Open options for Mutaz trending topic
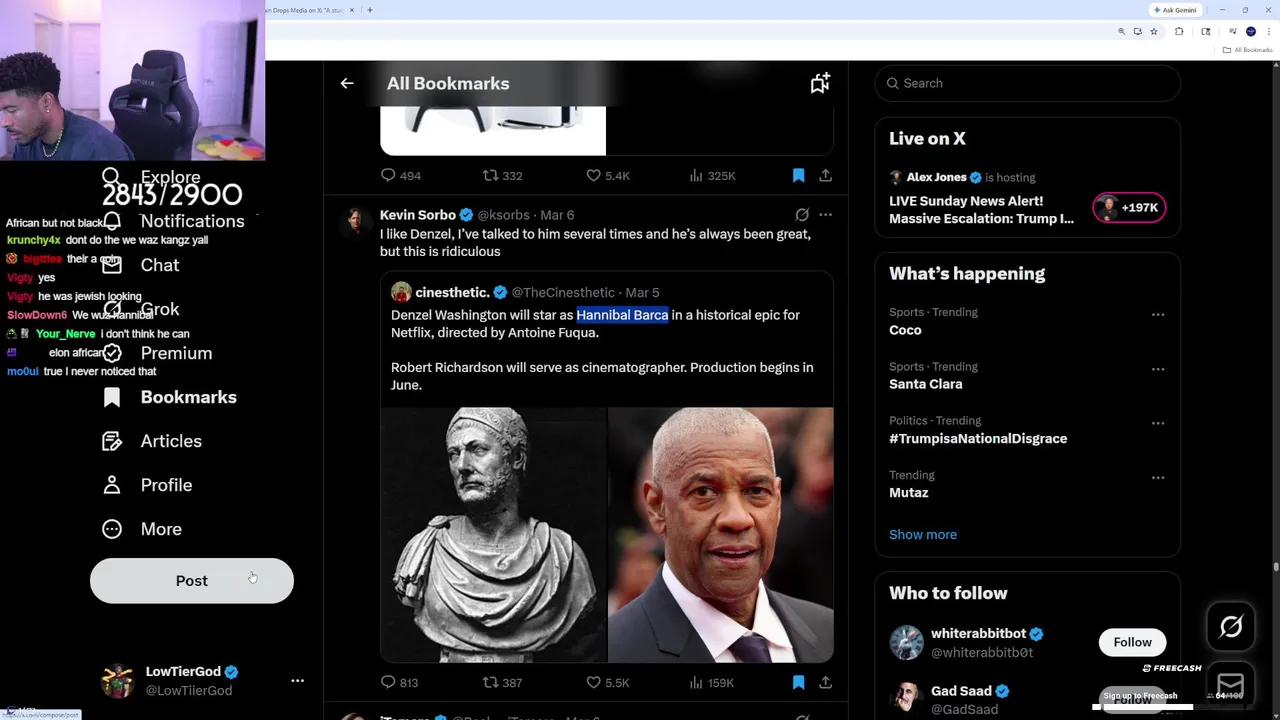This screenshot has height=720, width=1280. (1157, 478)
